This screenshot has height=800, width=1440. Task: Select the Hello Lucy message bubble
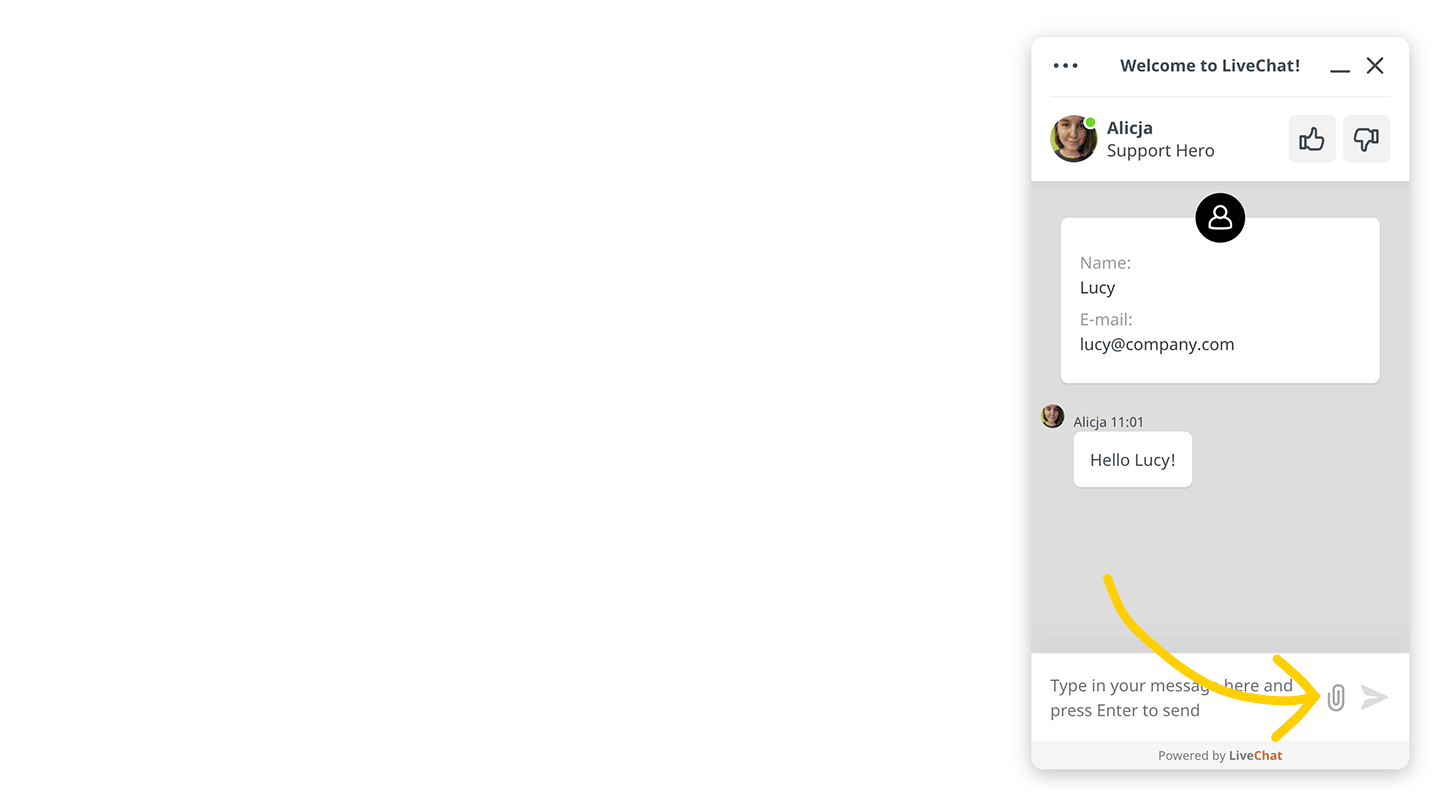coord(1132,459)
